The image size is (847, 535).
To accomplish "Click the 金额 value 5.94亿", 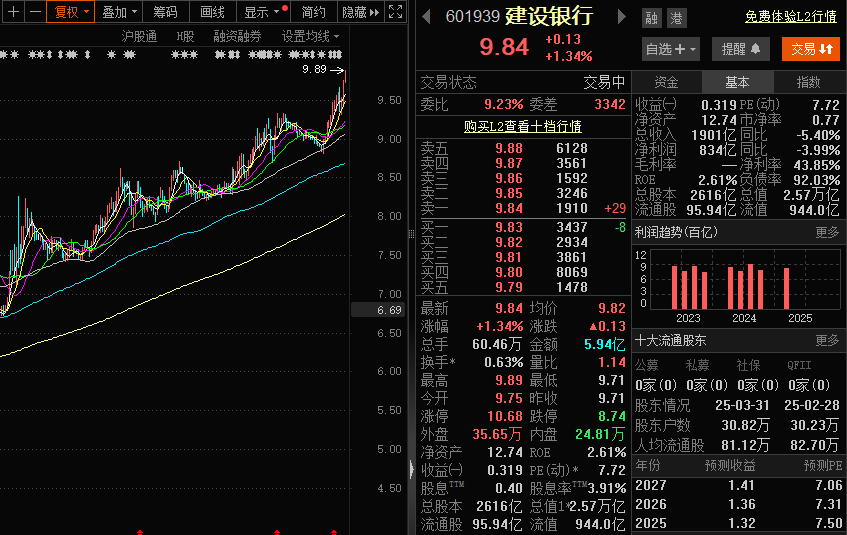I will click(604, 344).
